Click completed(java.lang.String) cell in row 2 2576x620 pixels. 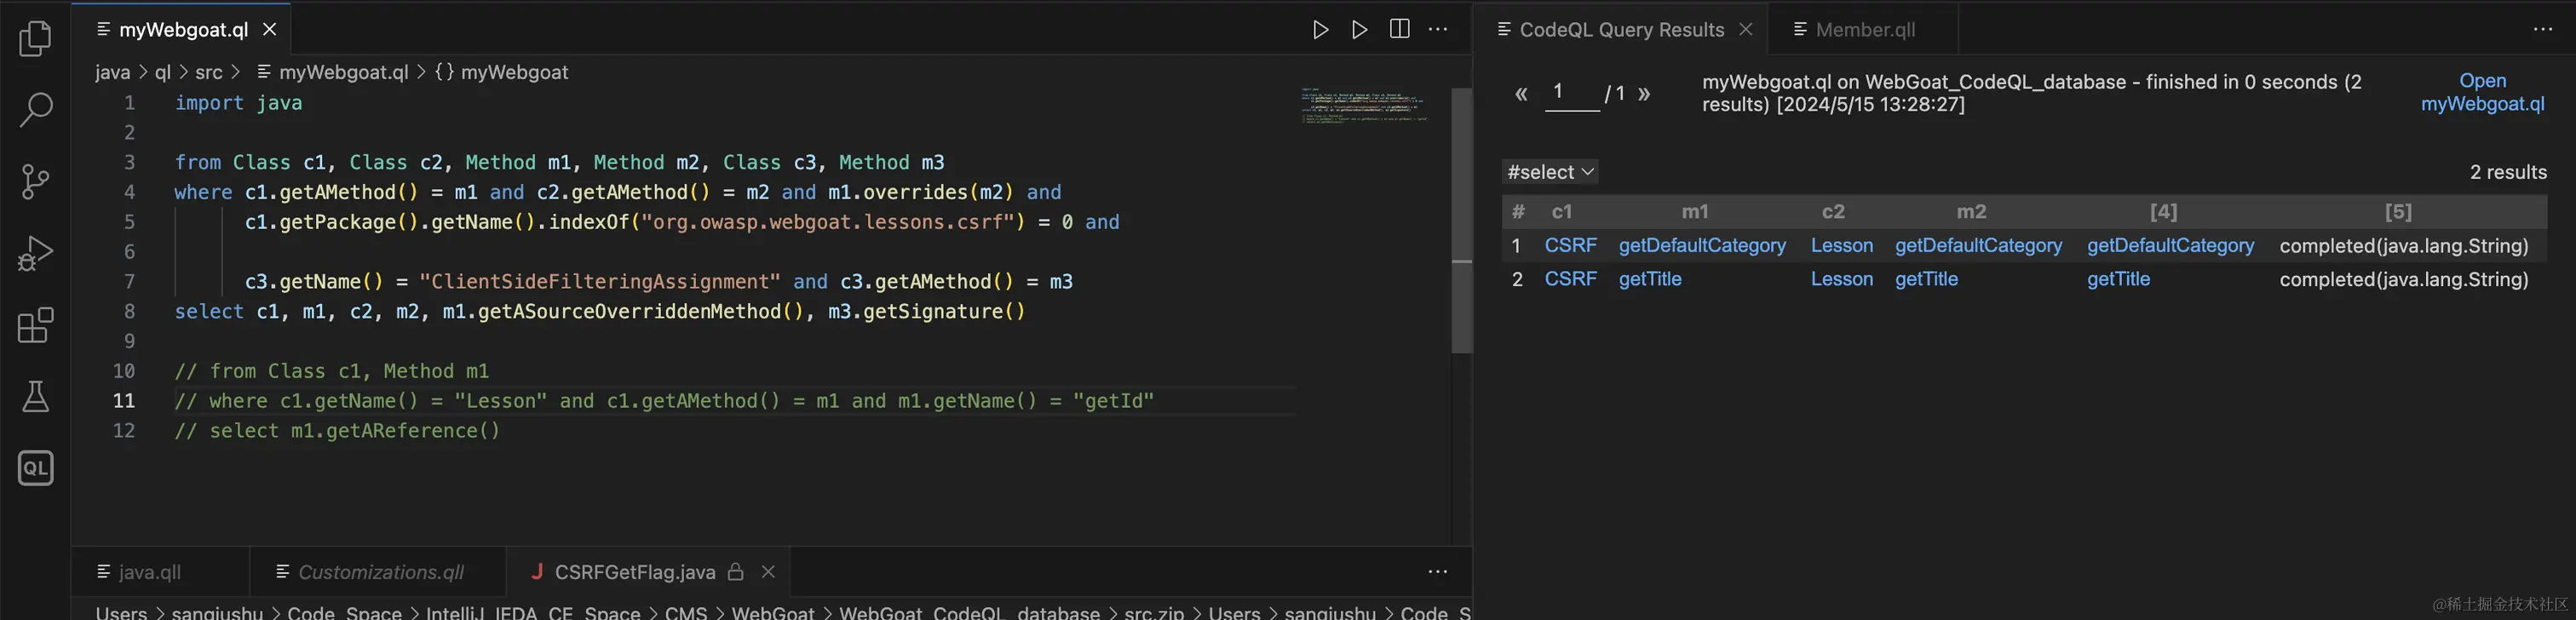2403,279
